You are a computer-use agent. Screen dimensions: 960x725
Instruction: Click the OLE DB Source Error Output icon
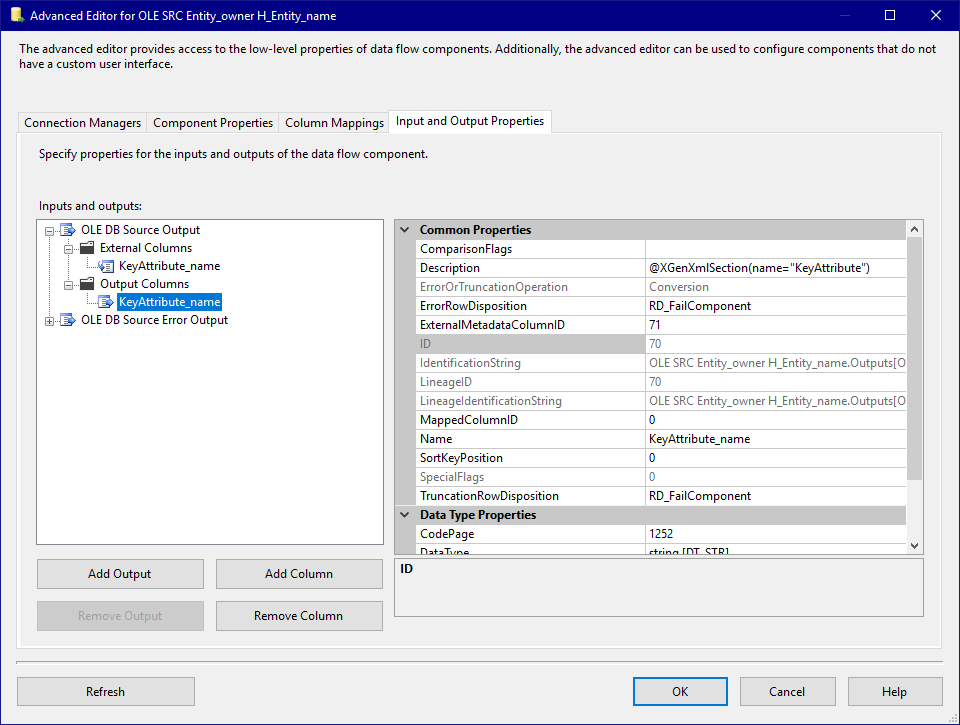coord(67,320)
